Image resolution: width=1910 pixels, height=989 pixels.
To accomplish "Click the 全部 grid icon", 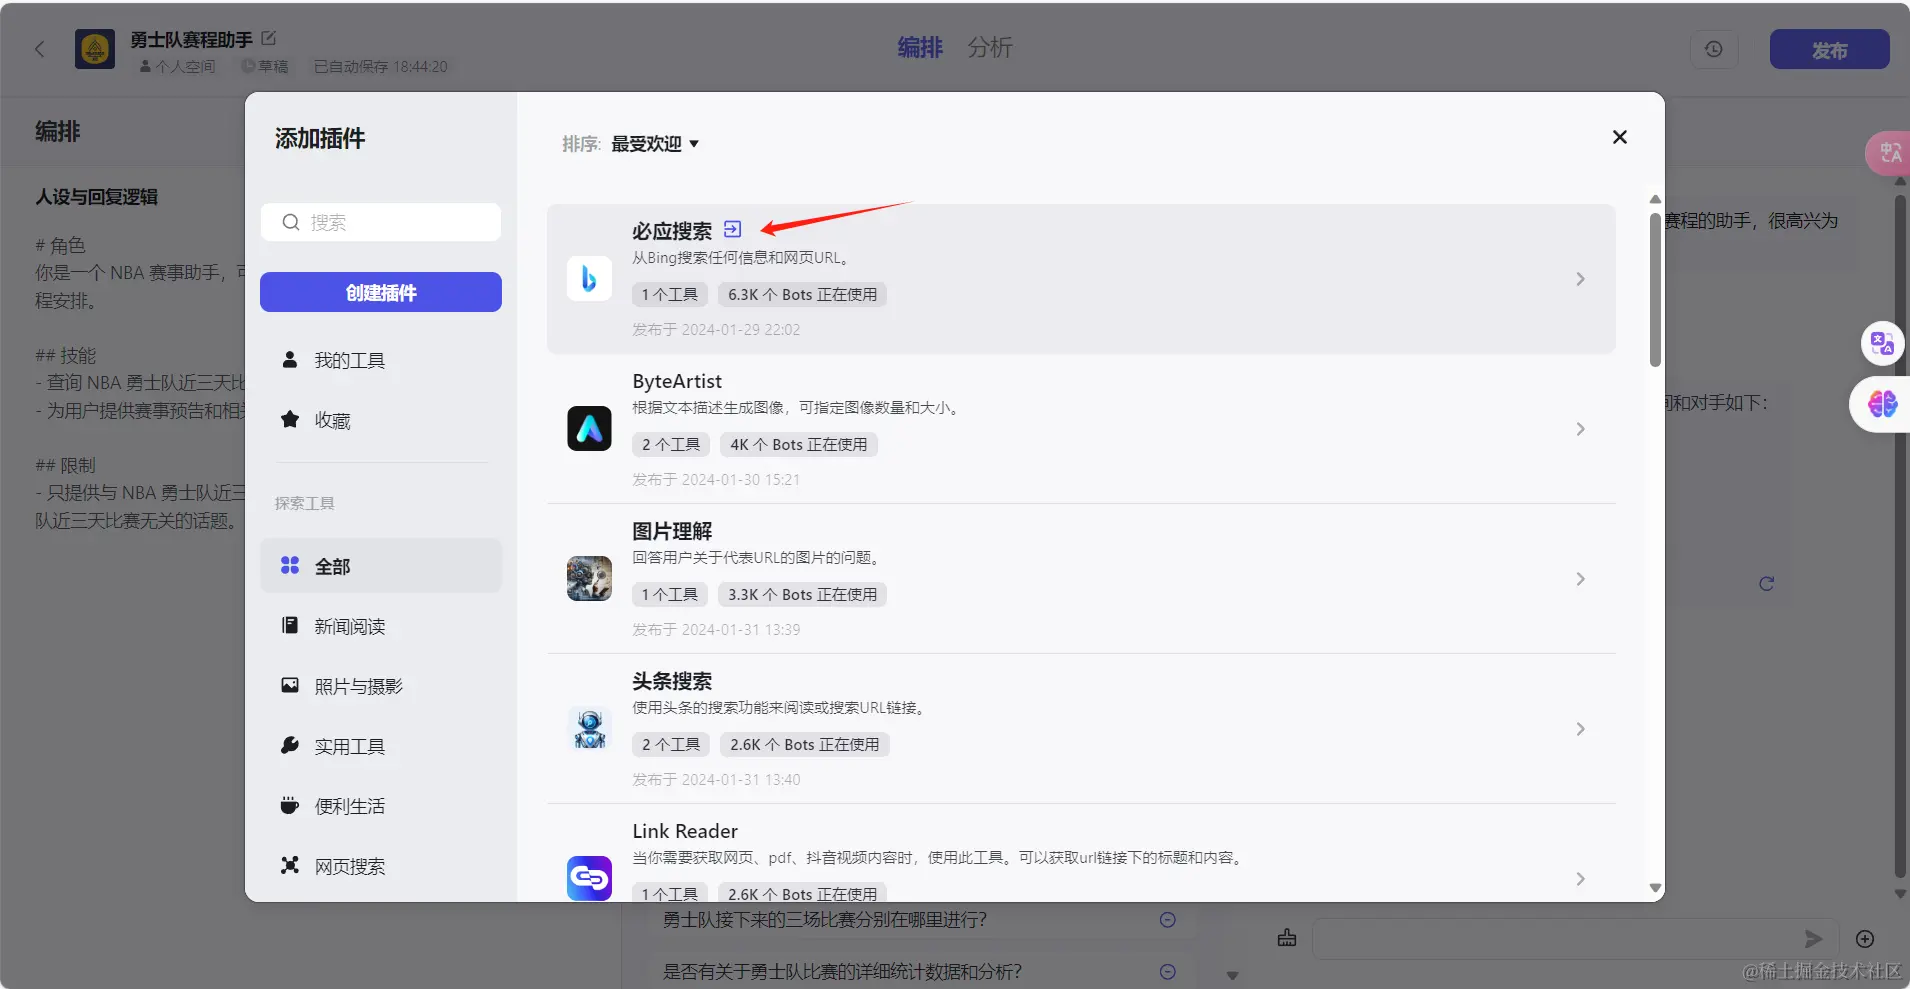I will point(290,565).
